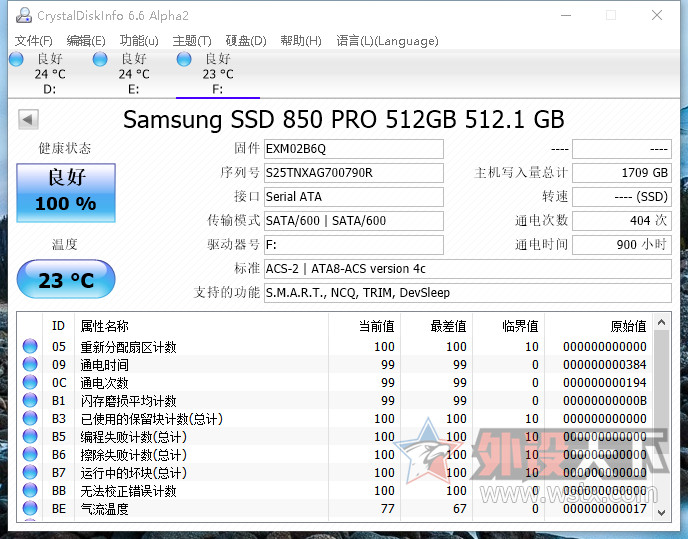This screenshot has width=688, height=539.
Task: Click the 当前值 column header
Action: coord(365,326)
